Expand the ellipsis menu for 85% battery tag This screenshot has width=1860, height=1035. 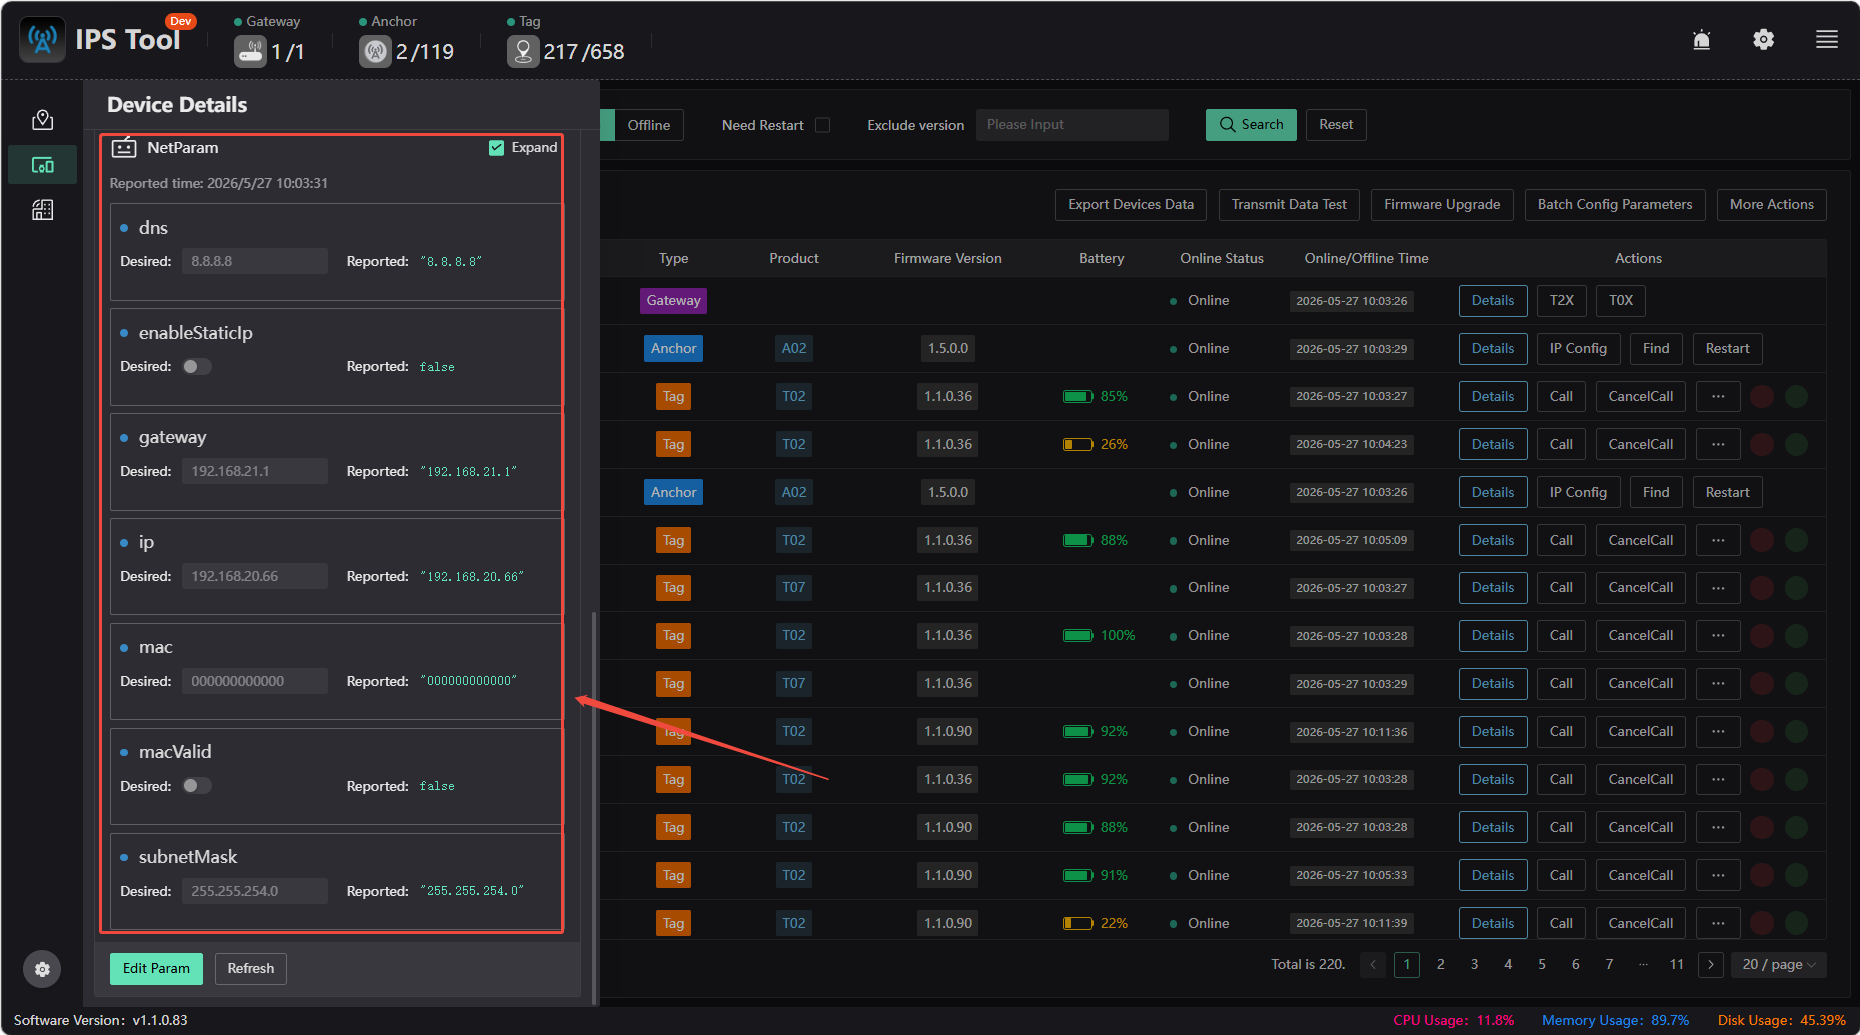tap(1718, 397)
